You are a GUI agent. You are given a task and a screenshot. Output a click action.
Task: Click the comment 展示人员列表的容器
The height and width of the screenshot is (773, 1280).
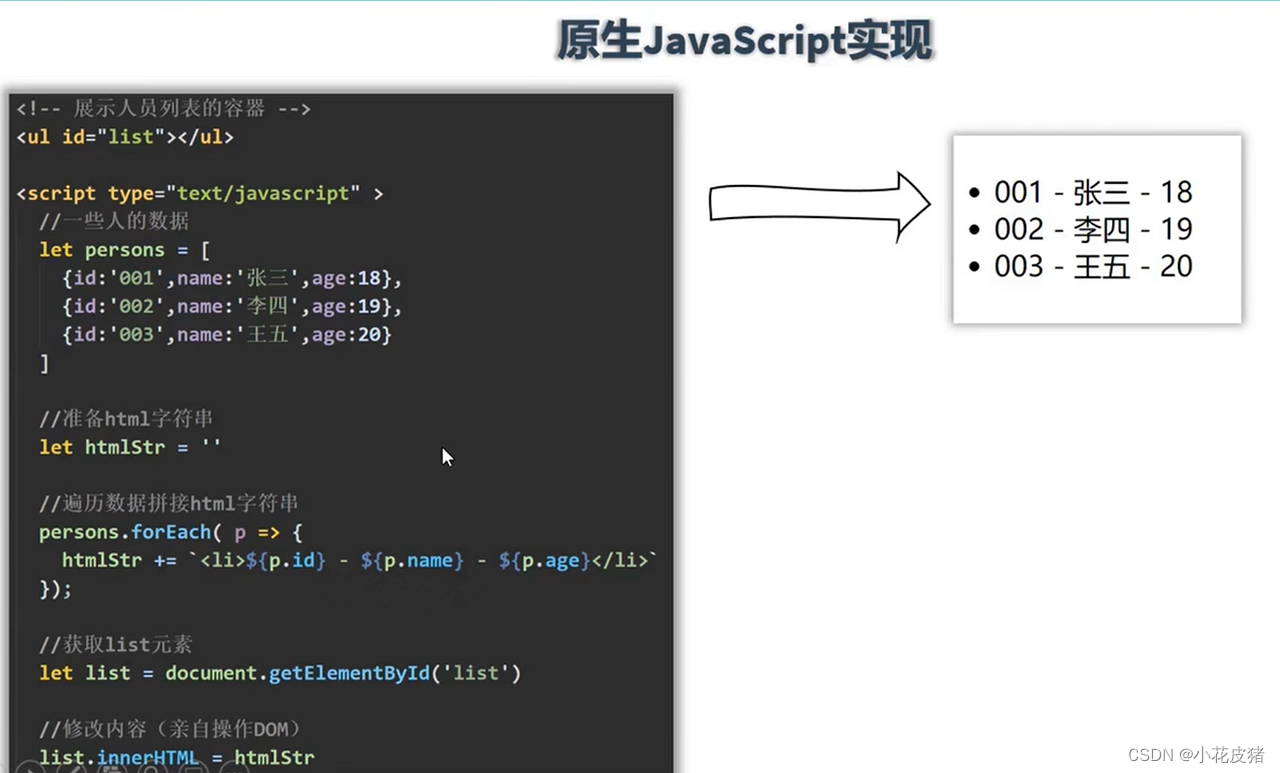point(164,108)
